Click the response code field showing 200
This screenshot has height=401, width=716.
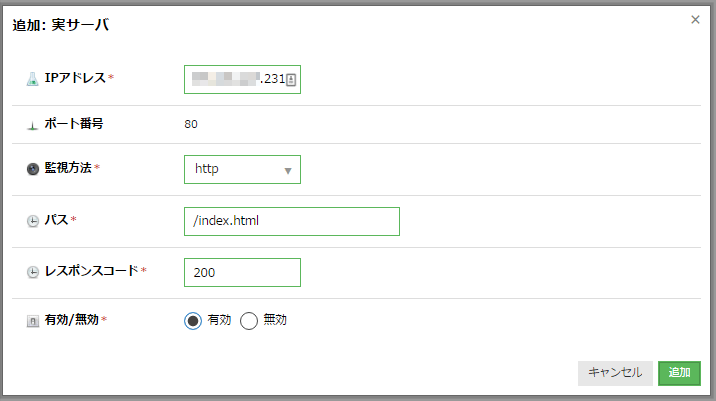pos(242,273)
